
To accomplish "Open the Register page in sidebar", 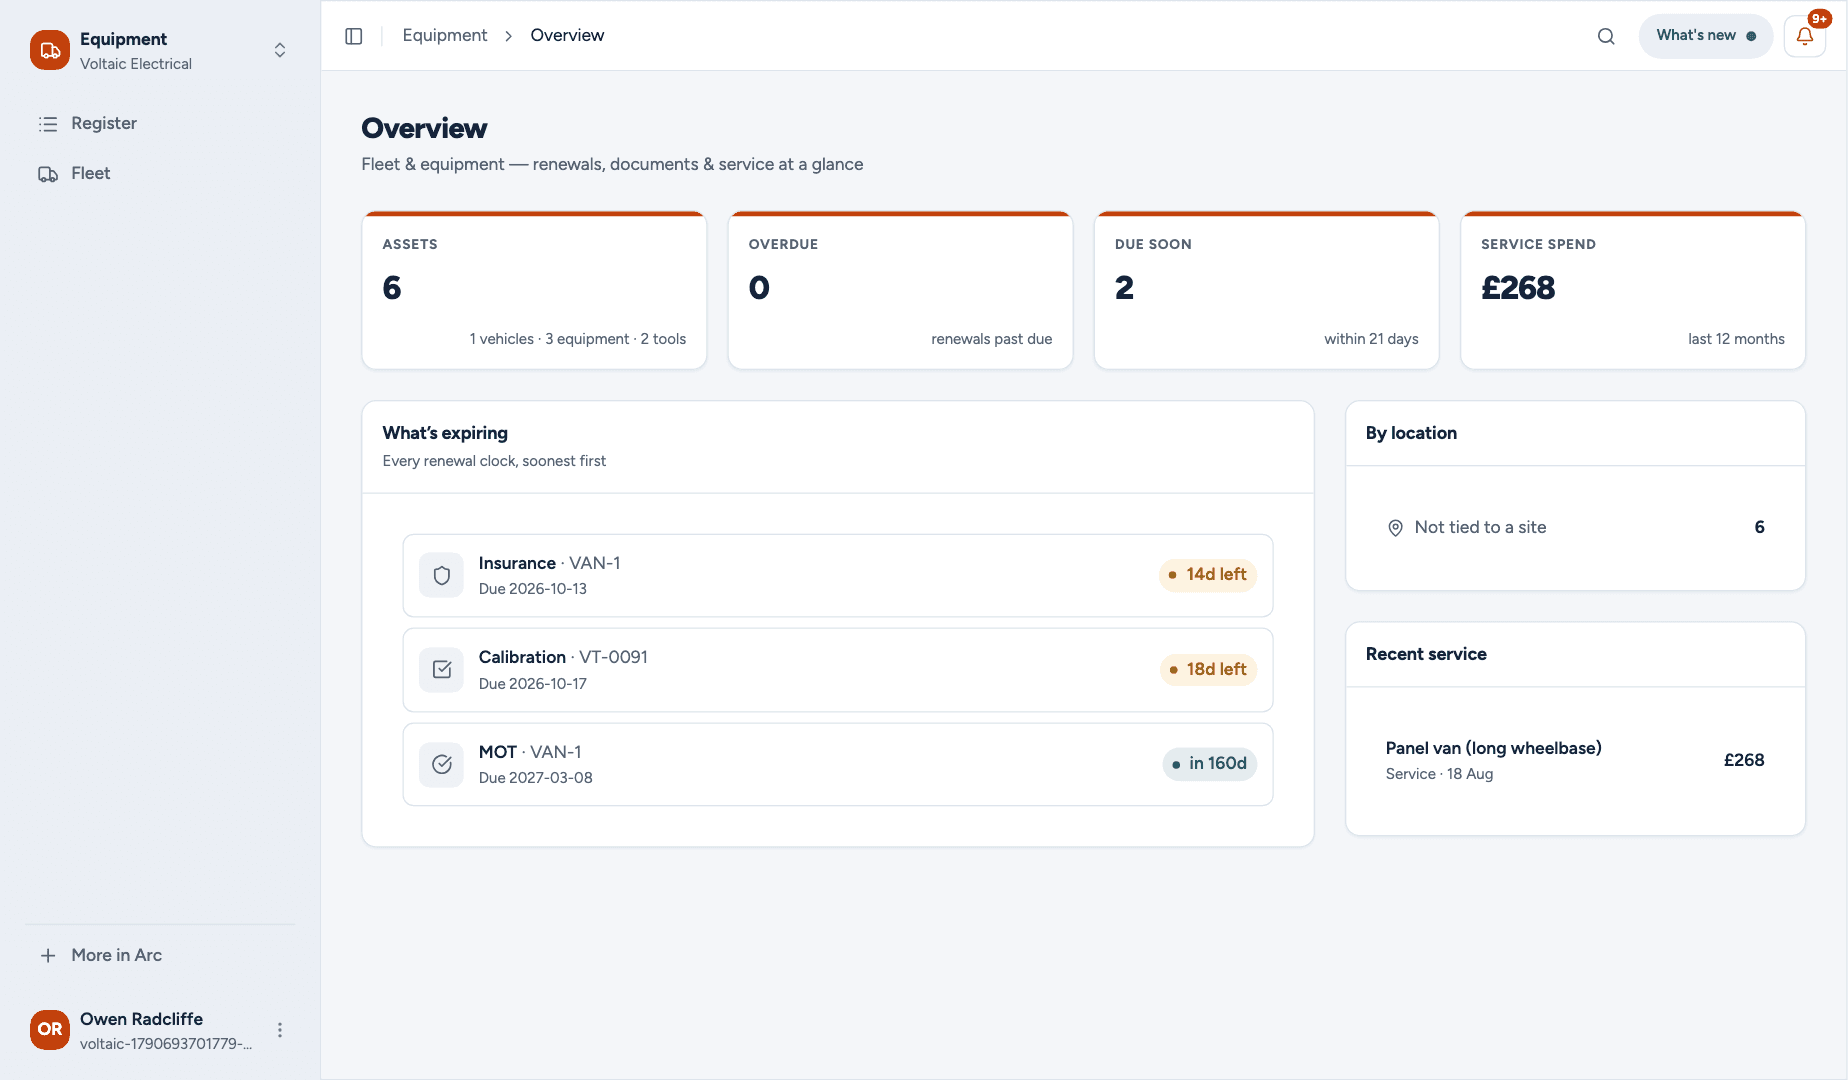I will (160, 123).
